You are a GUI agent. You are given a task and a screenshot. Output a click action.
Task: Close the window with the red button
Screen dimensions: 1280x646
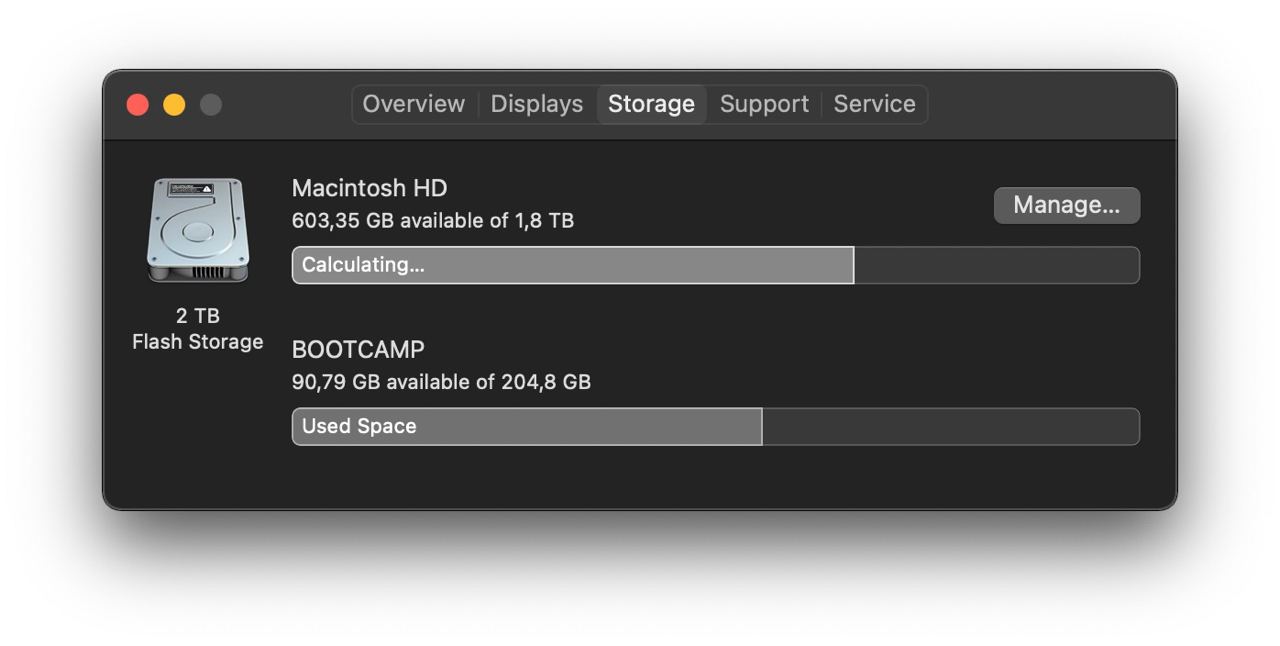click(138, 104)
